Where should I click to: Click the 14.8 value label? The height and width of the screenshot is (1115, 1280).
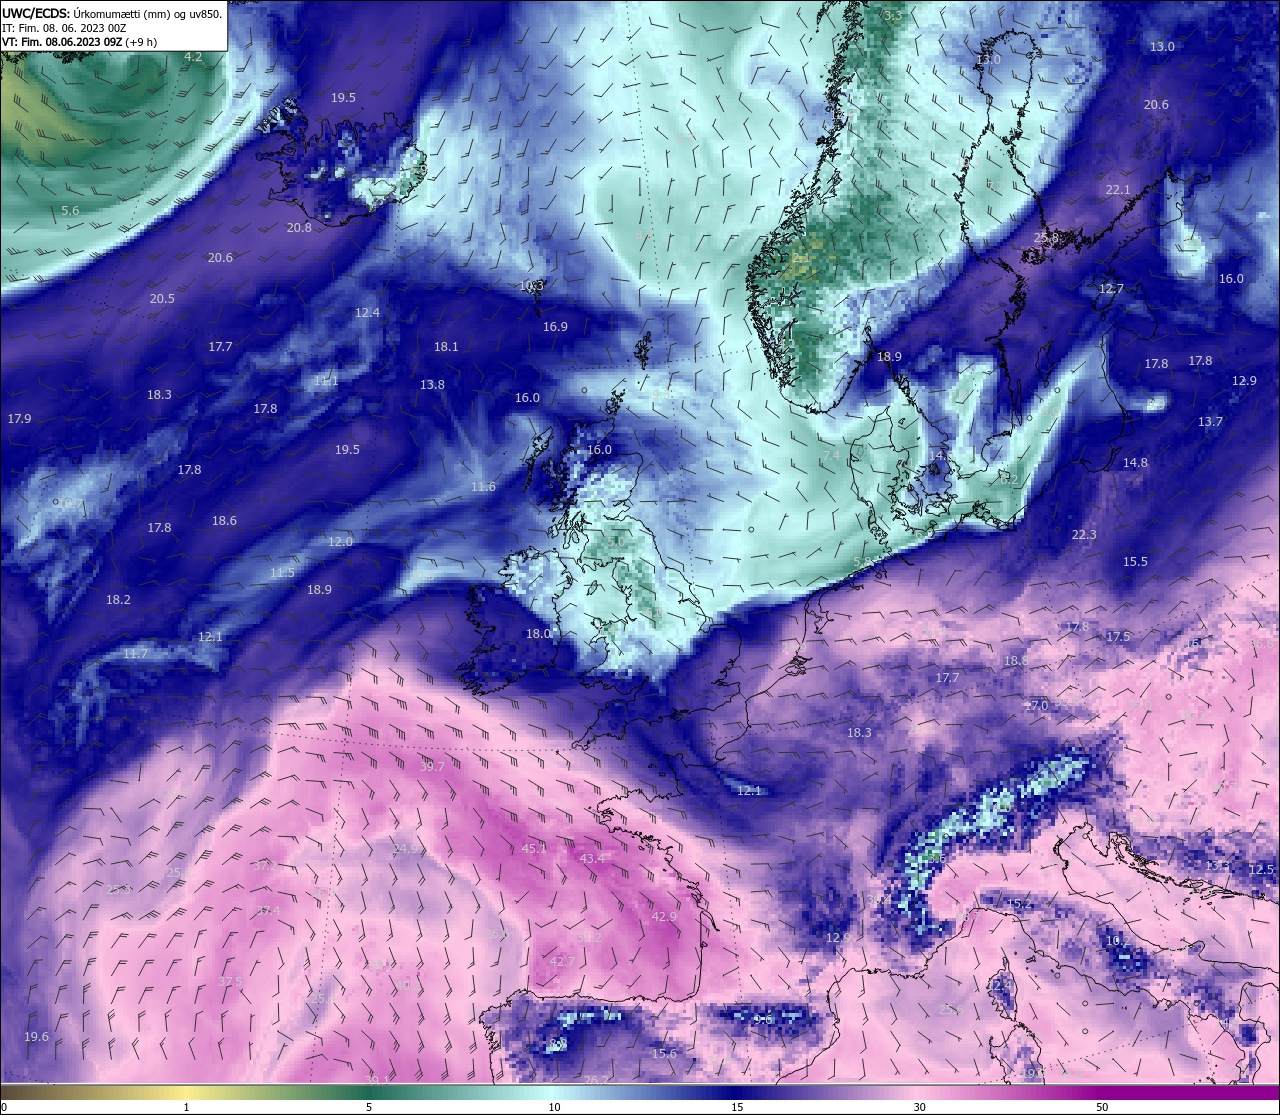(1135, 462)
